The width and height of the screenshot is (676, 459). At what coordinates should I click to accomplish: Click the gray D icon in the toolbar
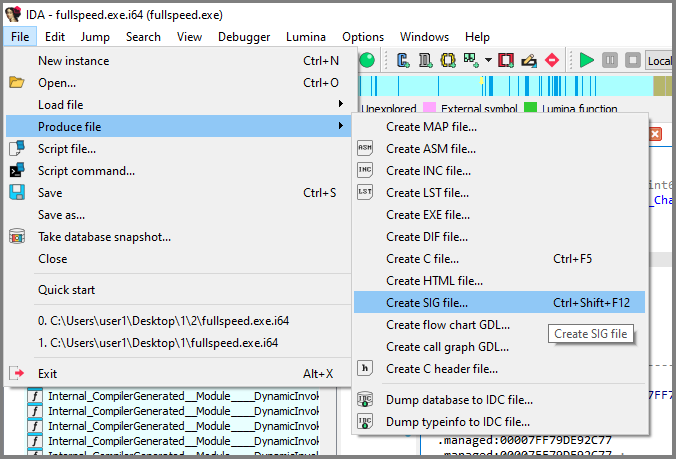click(x=426, y=60)
